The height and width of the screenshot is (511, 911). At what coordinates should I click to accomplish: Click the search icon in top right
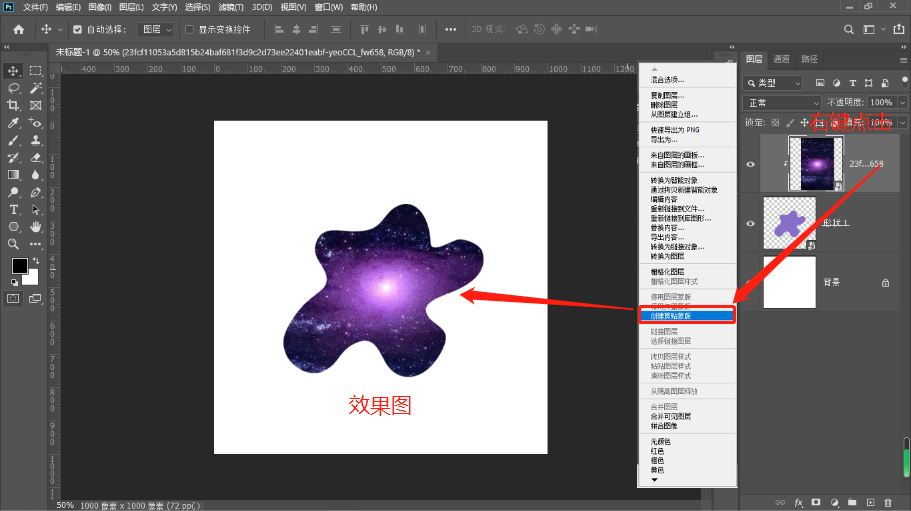pyautogui.click(x=849, y=30)
